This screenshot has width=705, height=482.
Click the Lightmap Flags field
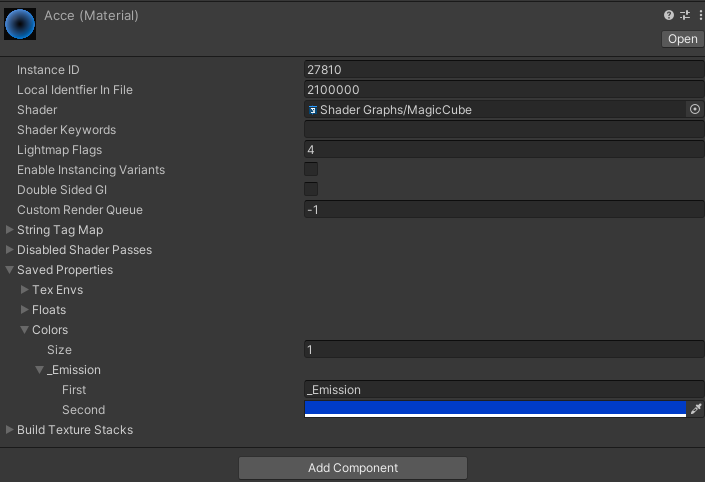point(504,150)
